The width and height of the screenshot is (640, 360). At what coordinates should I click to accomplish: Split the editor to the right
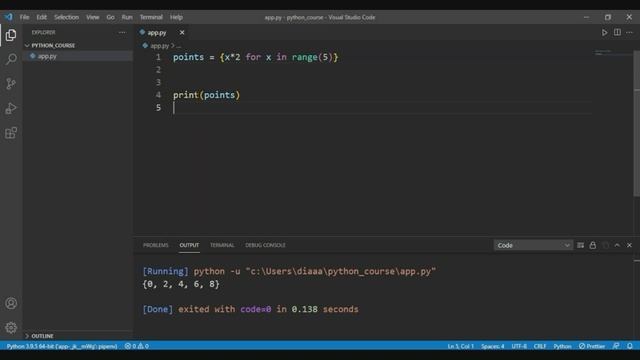617,32
